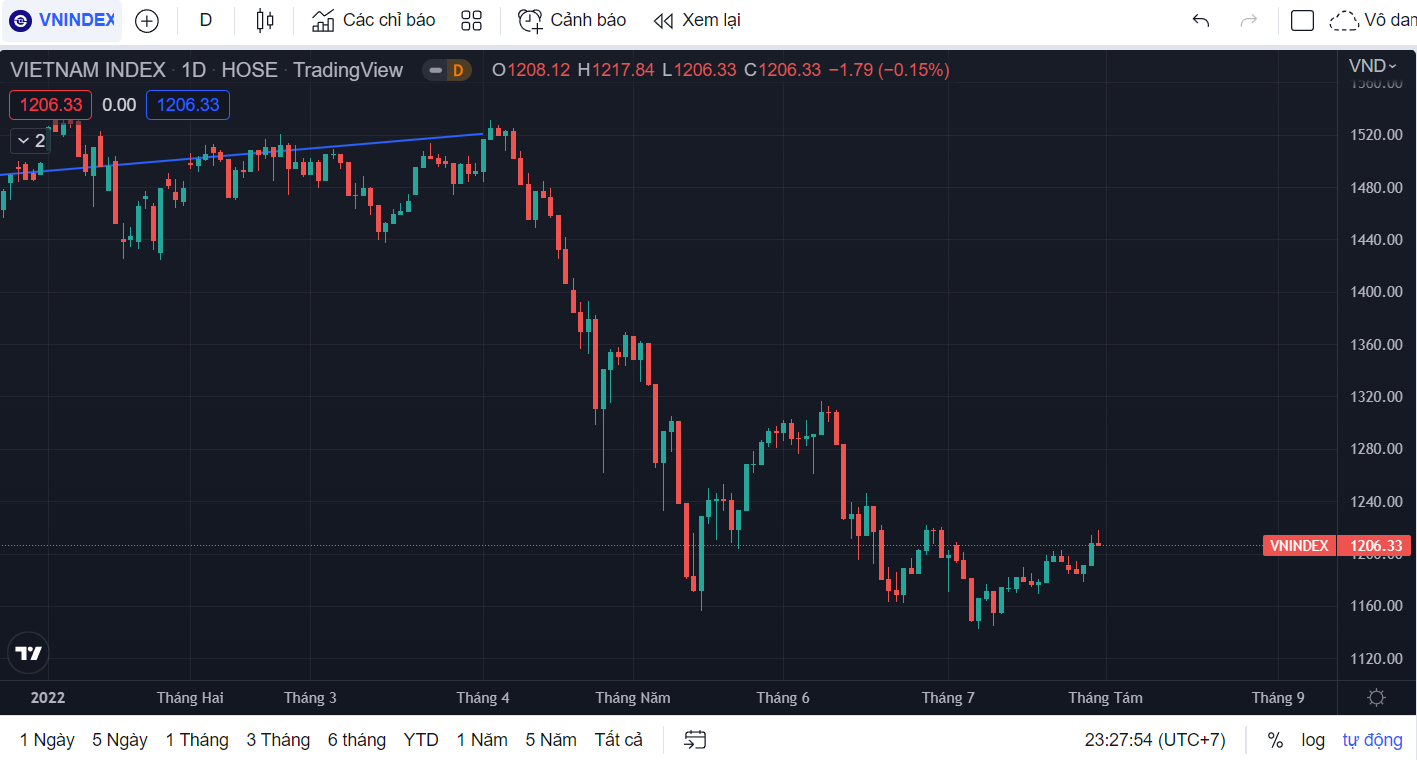This screenshot has height=760, width=1417.
Task: Toggle log scale mode
Action: (x=1313, y=740)
